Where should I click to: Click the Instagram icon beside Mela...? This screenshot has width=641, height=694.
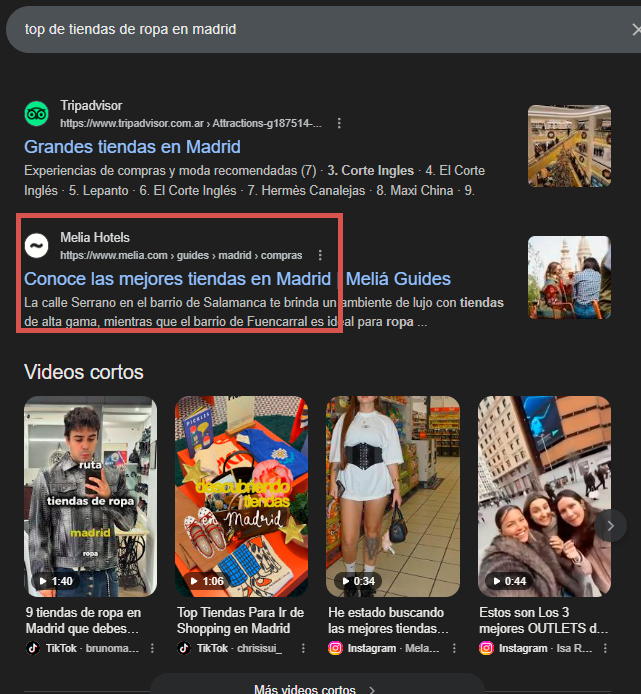point(336,648)
